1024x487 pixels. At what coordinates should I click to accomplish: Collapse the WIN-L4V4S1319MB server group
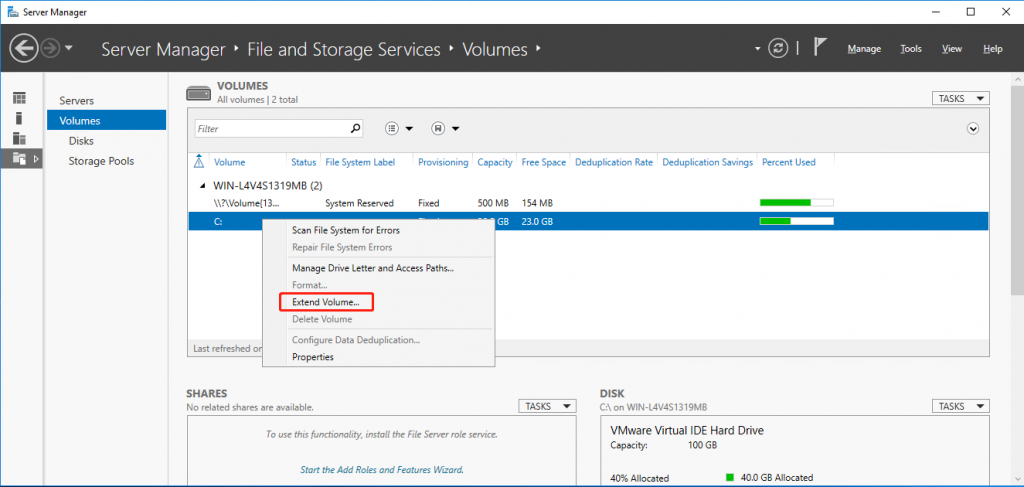[202, 185]
